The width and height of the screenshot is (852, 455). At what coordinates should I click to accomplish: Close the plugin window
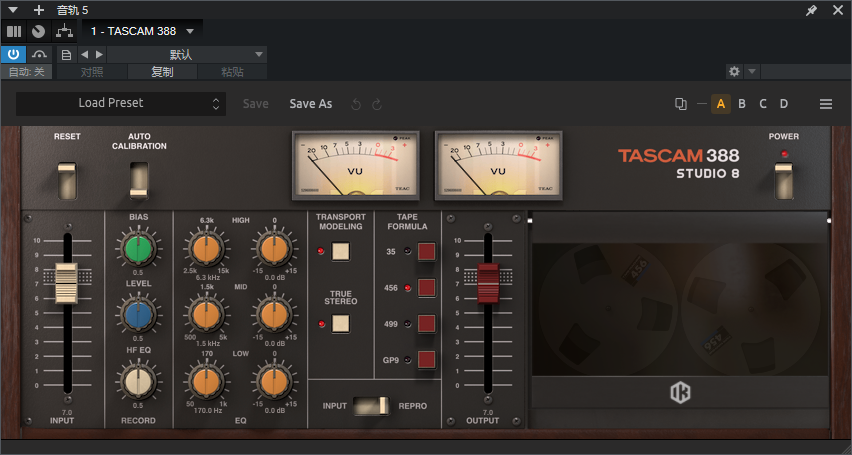tap(837, 10)
